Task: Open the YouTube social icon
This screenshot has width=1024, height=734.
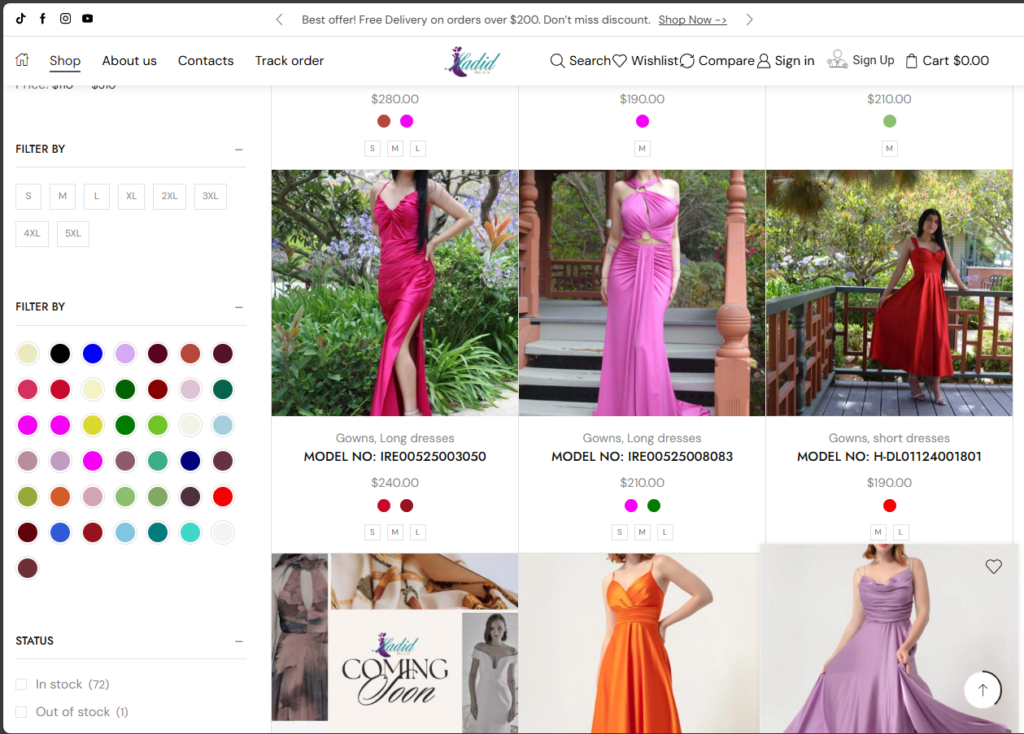Action: (x=88, y=19)
